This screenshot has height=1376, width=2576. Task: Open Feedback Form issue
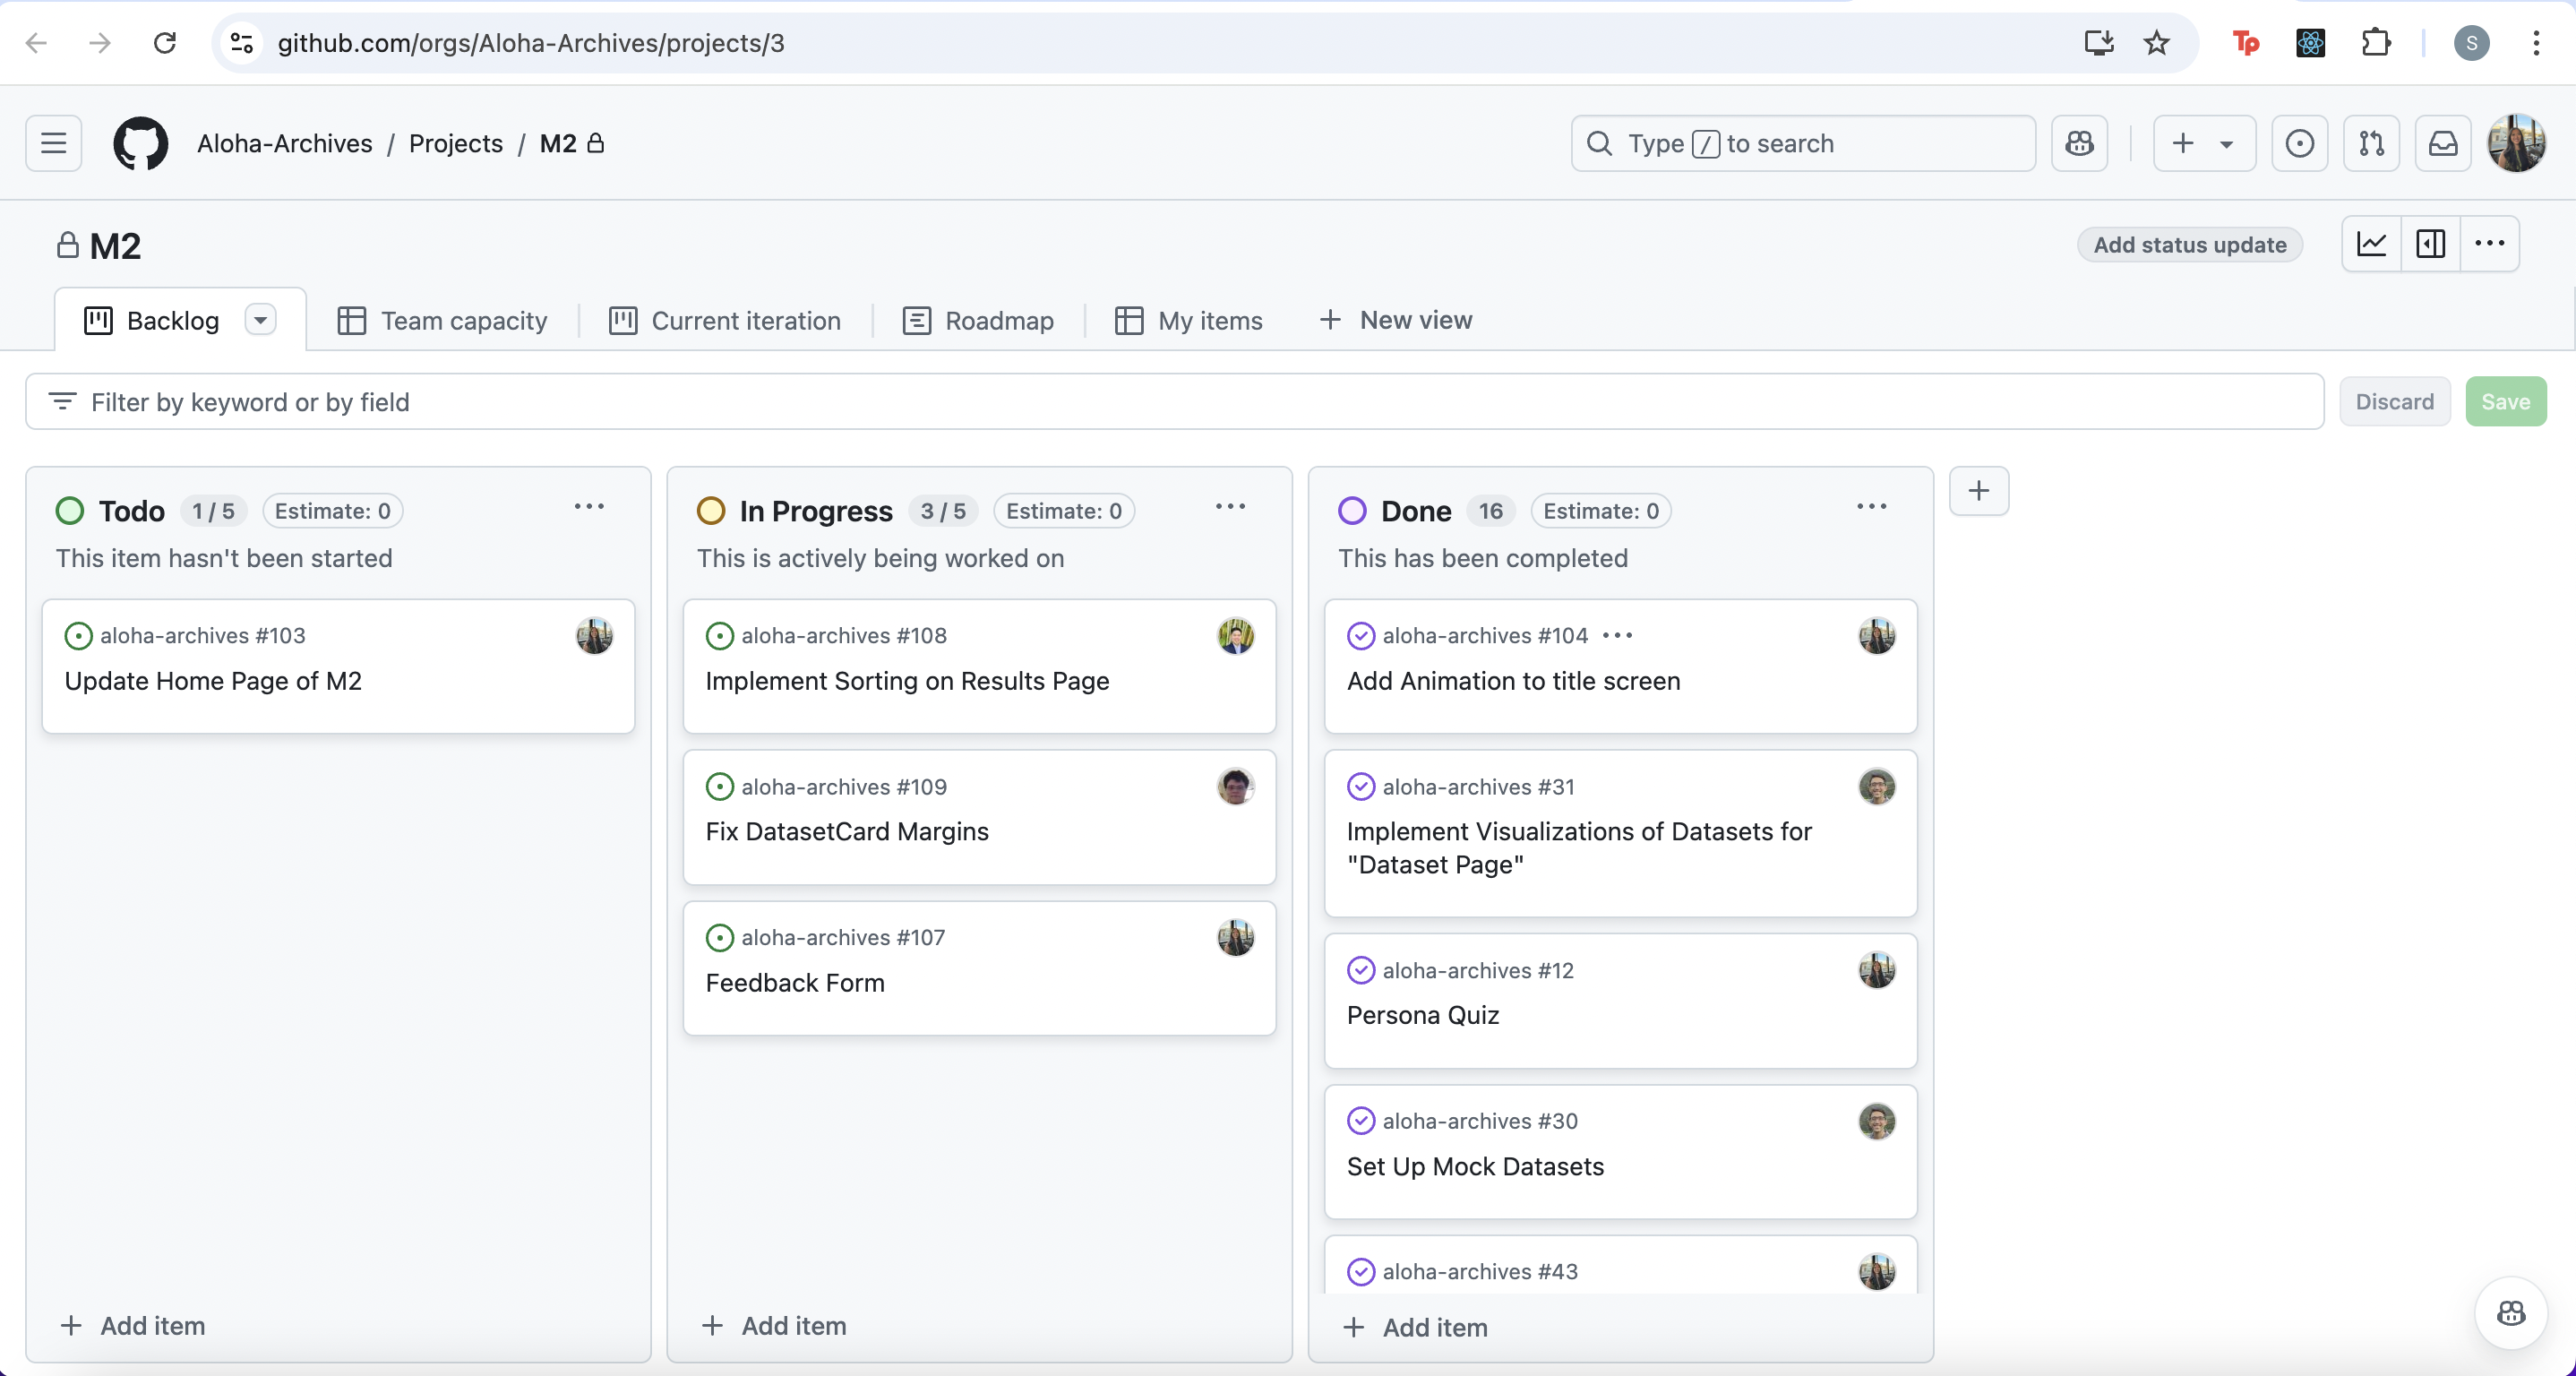coord(795,983)
